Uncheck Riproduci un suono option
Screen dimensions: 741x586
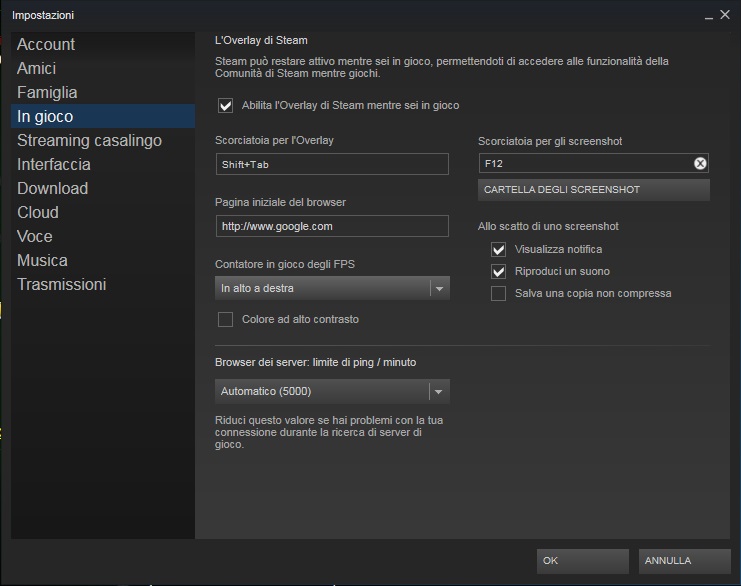click(498, 271)
